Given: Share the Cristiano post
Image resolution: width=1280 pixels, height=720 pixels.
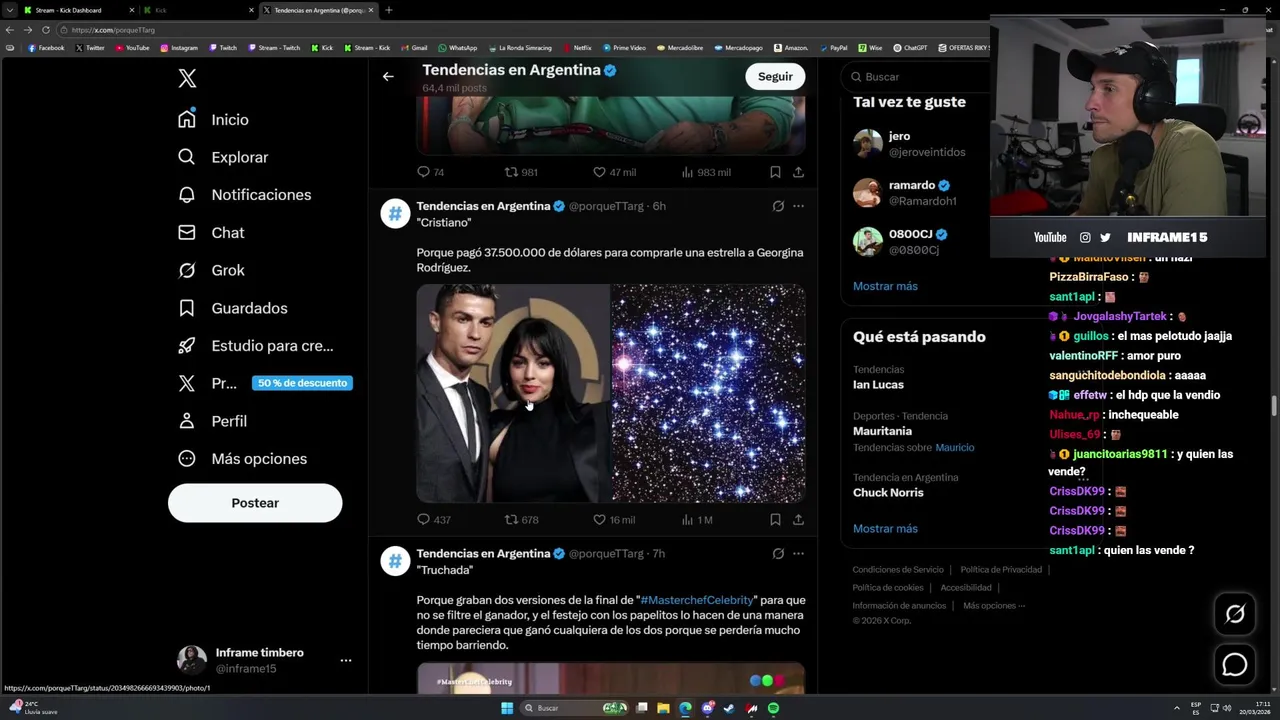Looking at the screenshot, I should (x=798, y=520).
